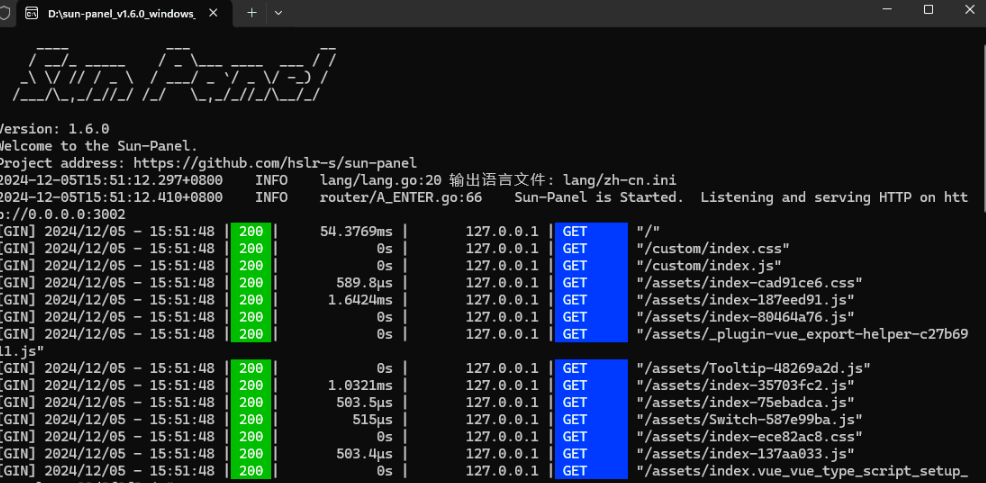Viewport: 986px width, 483px height.
Task: Open the github.com/hslr-s/sun-panel project address
Action: [275, 163]
